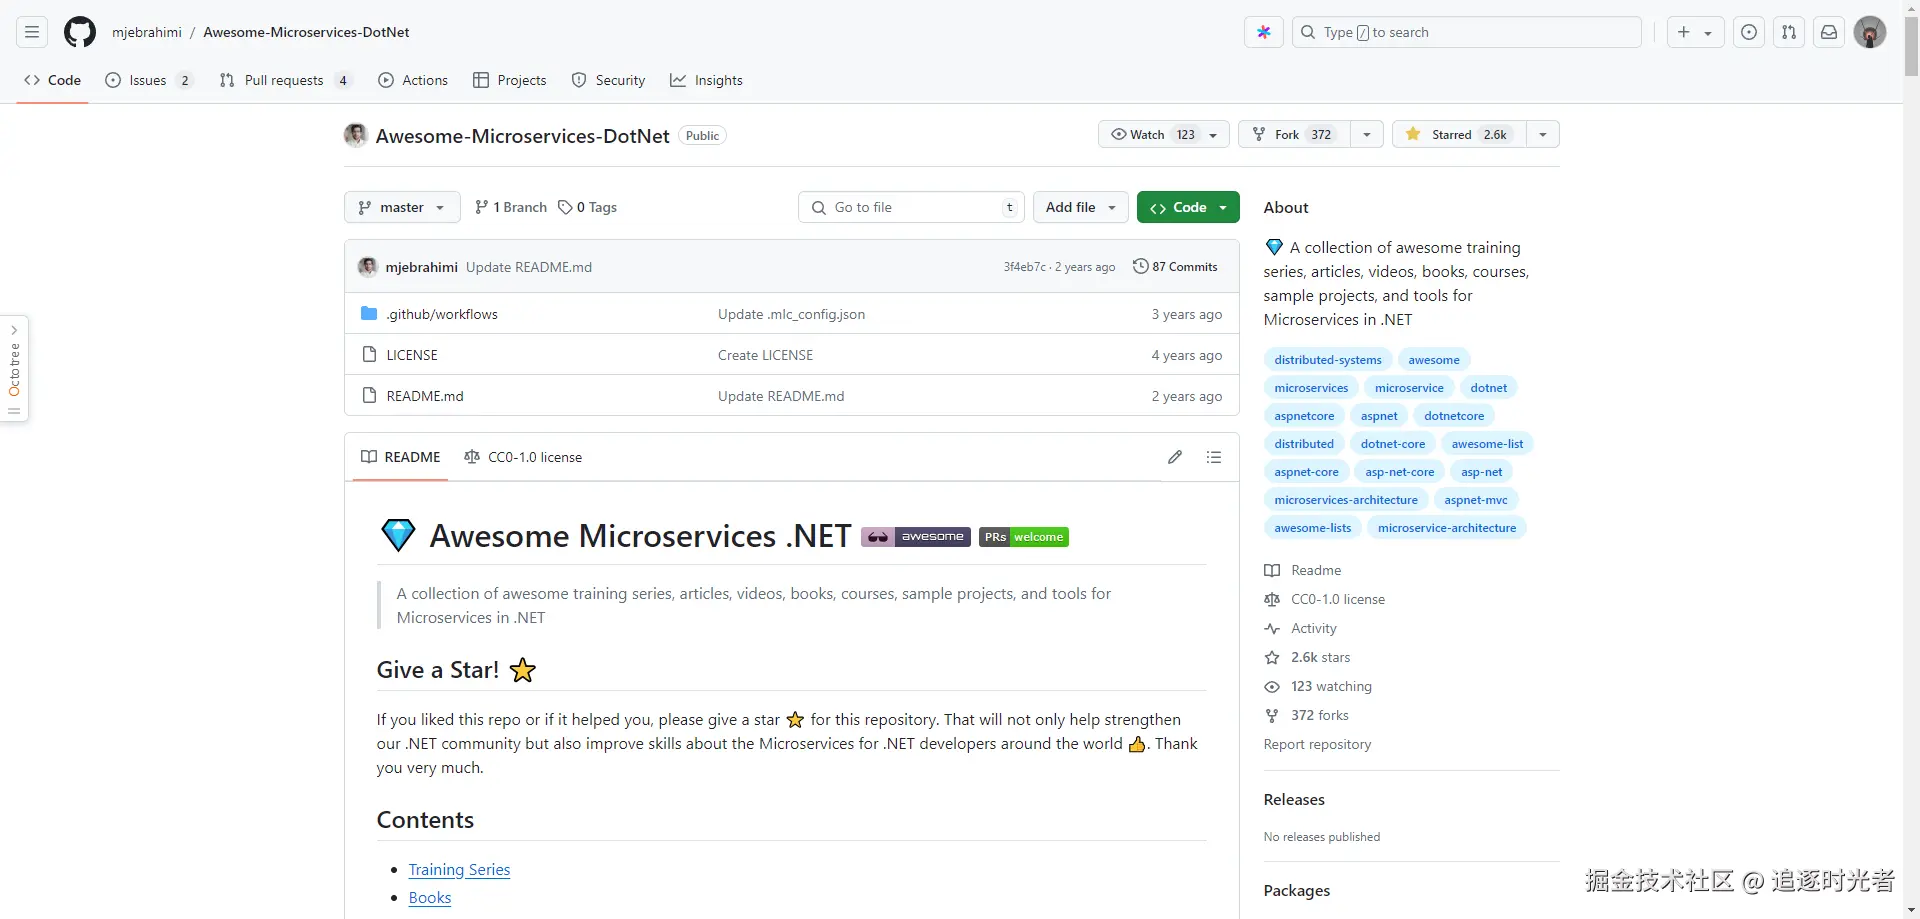Open the Pull requests tab
The height and width of the screenshot is (919, 1920).
coord(285,80)
